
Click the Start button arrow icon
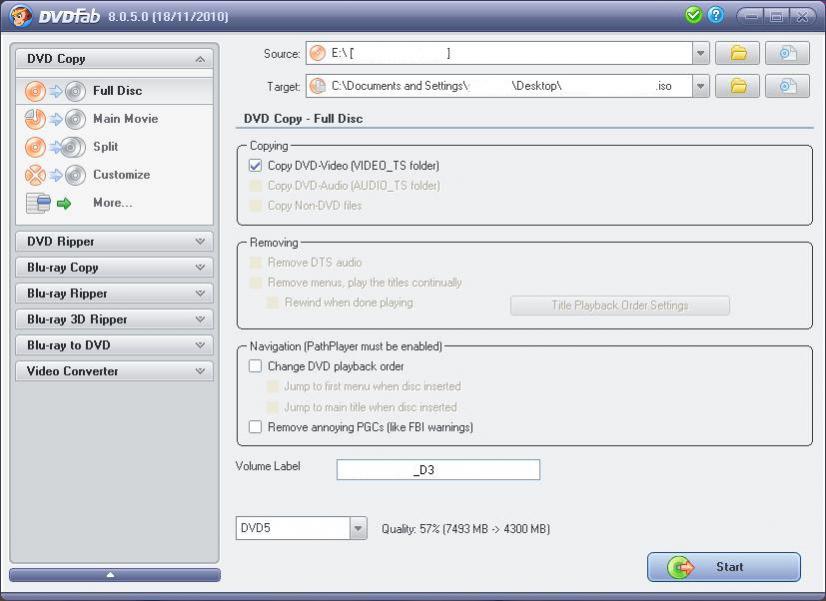click(x=680, y=567)
